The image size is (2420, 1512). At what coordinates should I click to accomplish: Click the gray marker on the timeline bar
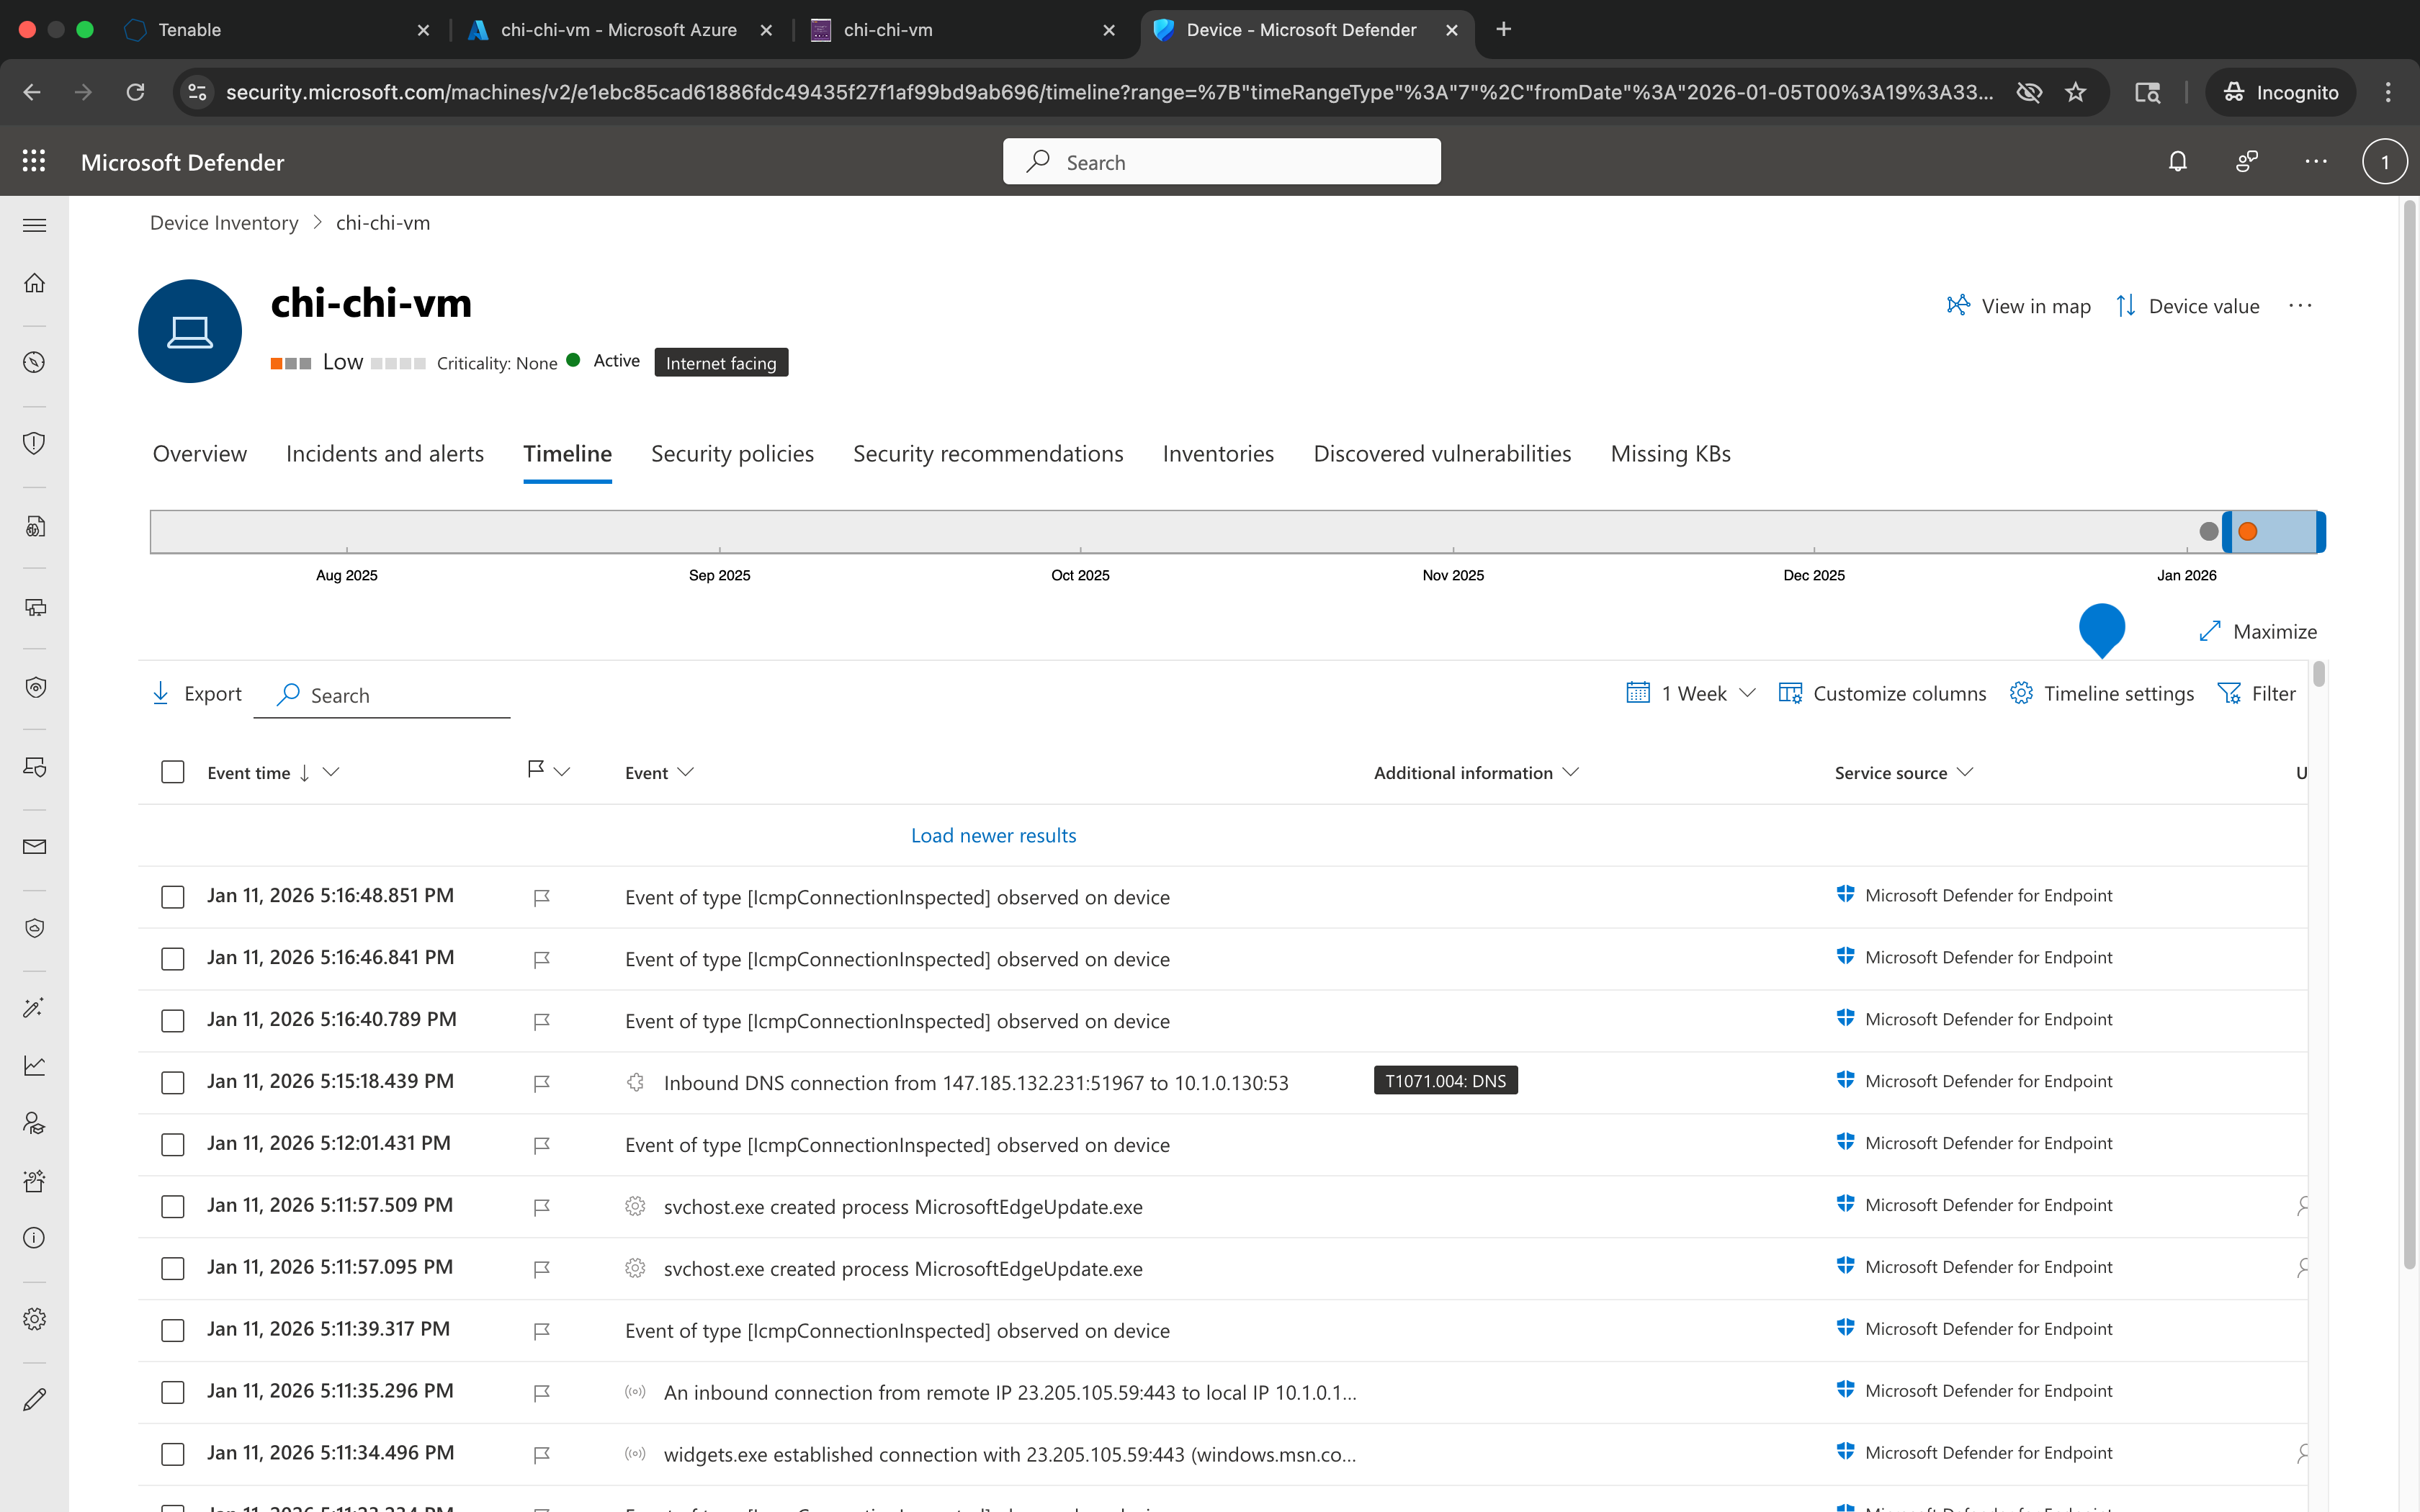2209,532
